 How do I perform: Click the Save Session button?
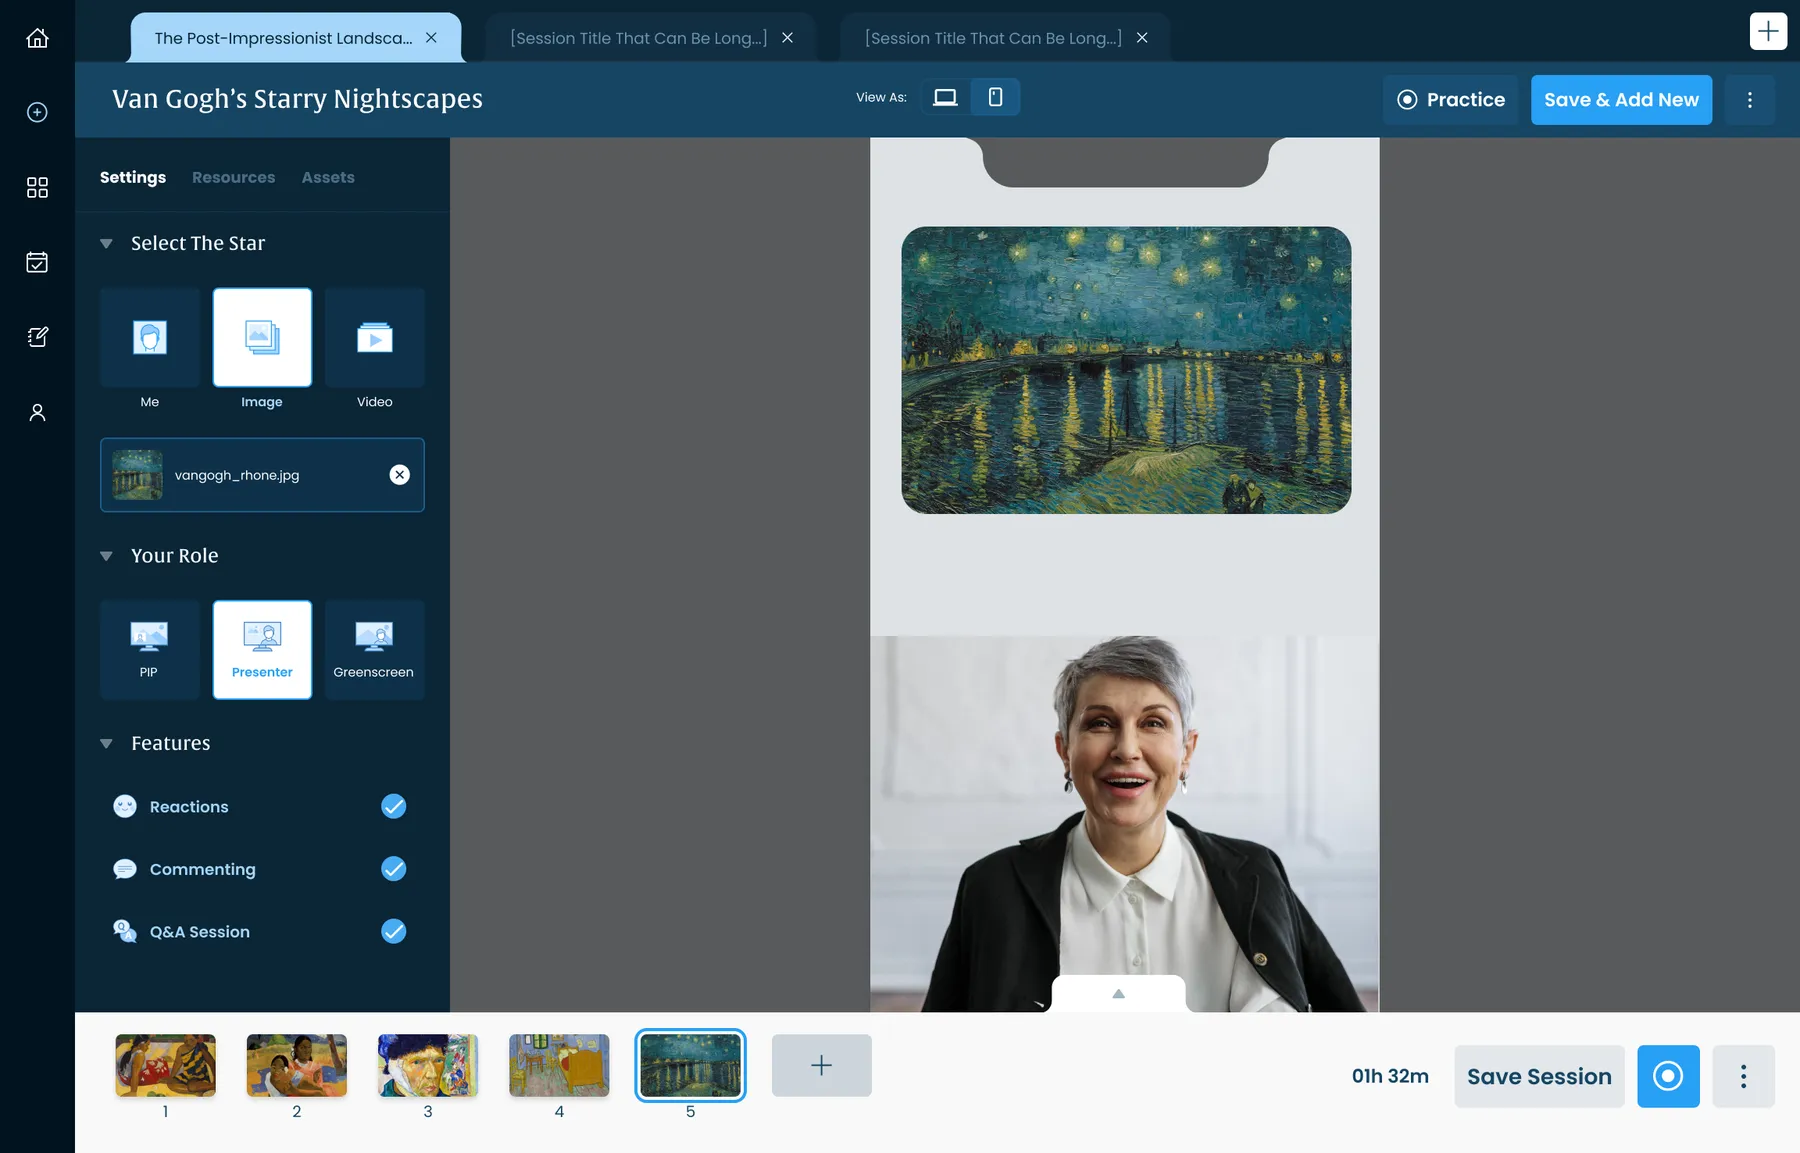coord(1539,1076)
